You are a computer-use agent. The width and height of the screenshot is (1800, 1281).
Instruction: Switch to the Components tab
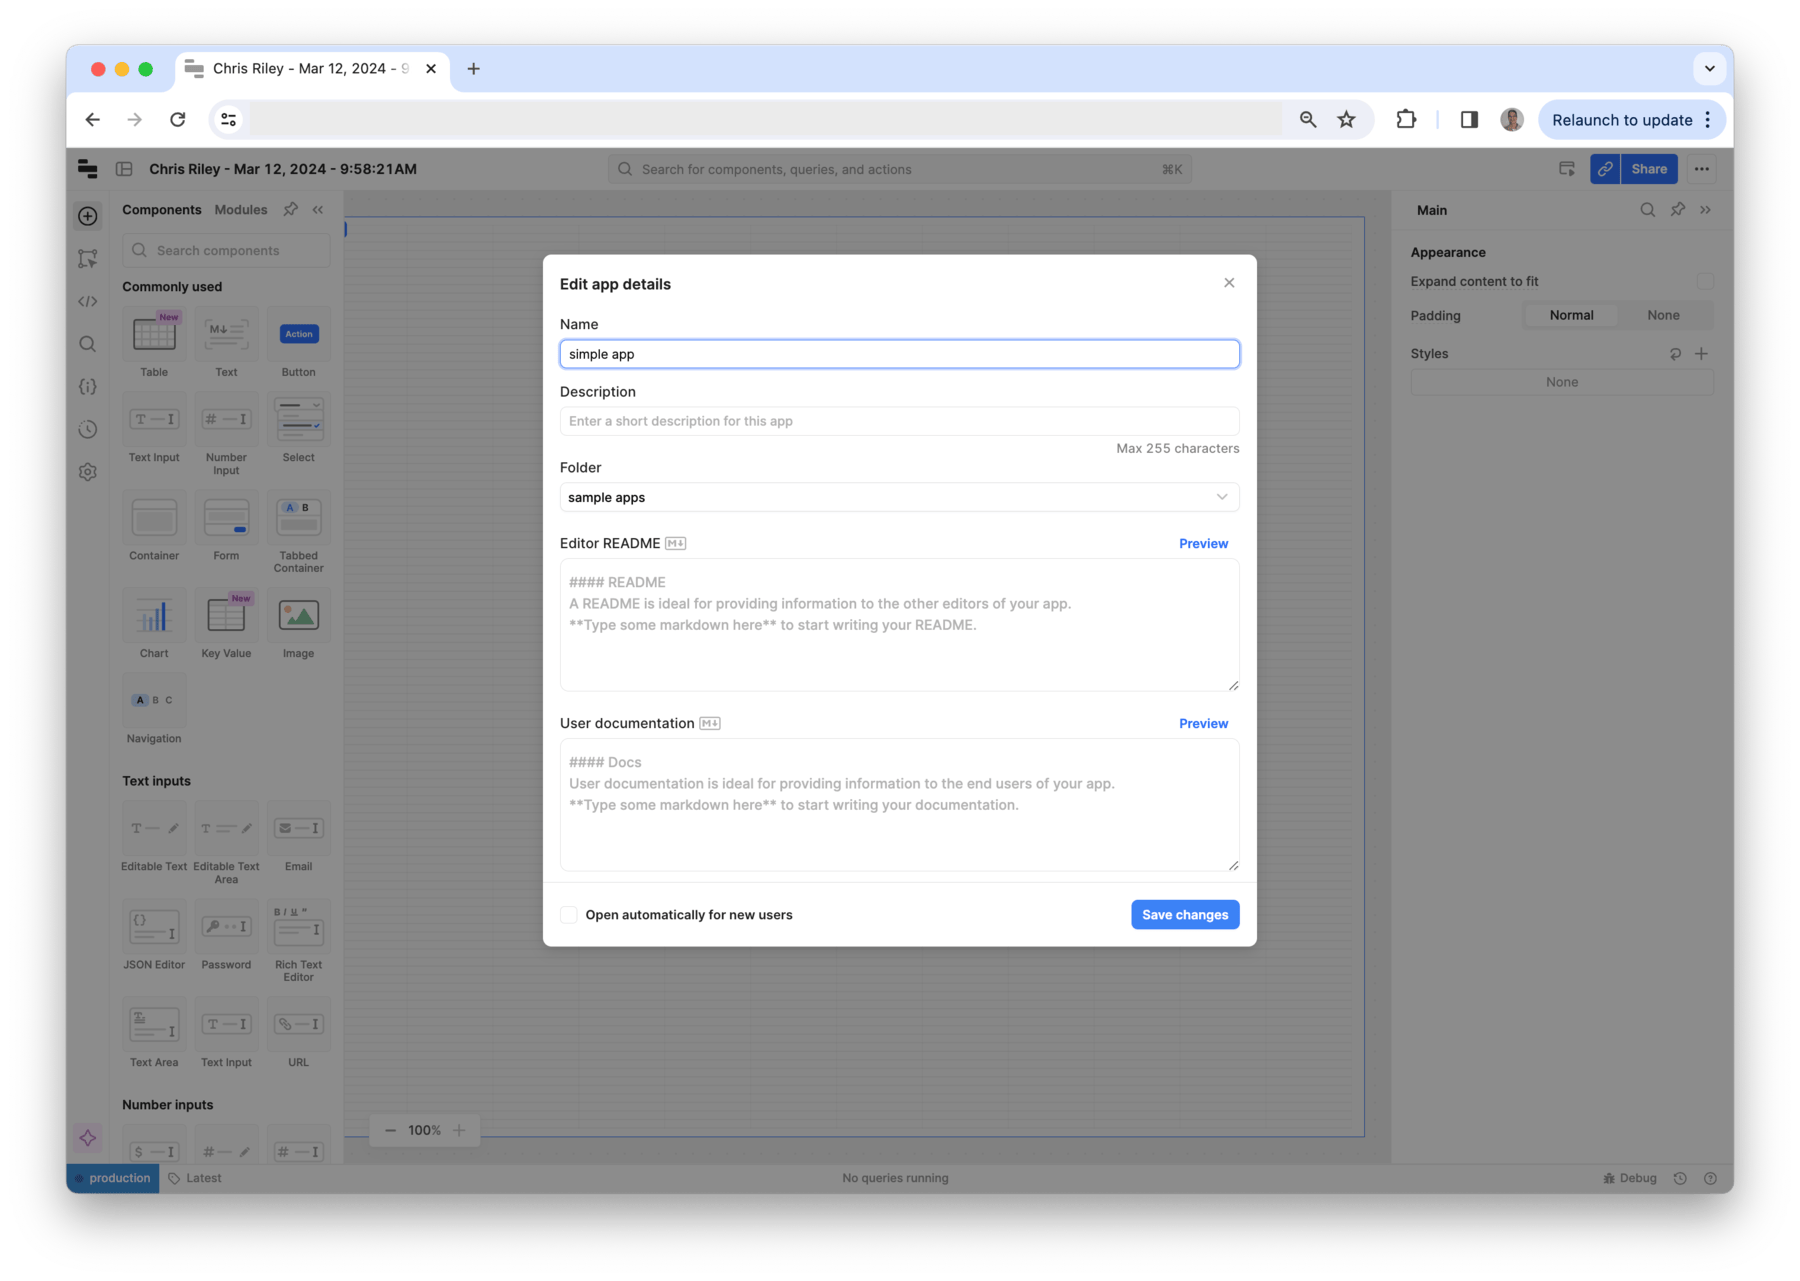pos(162,210)
